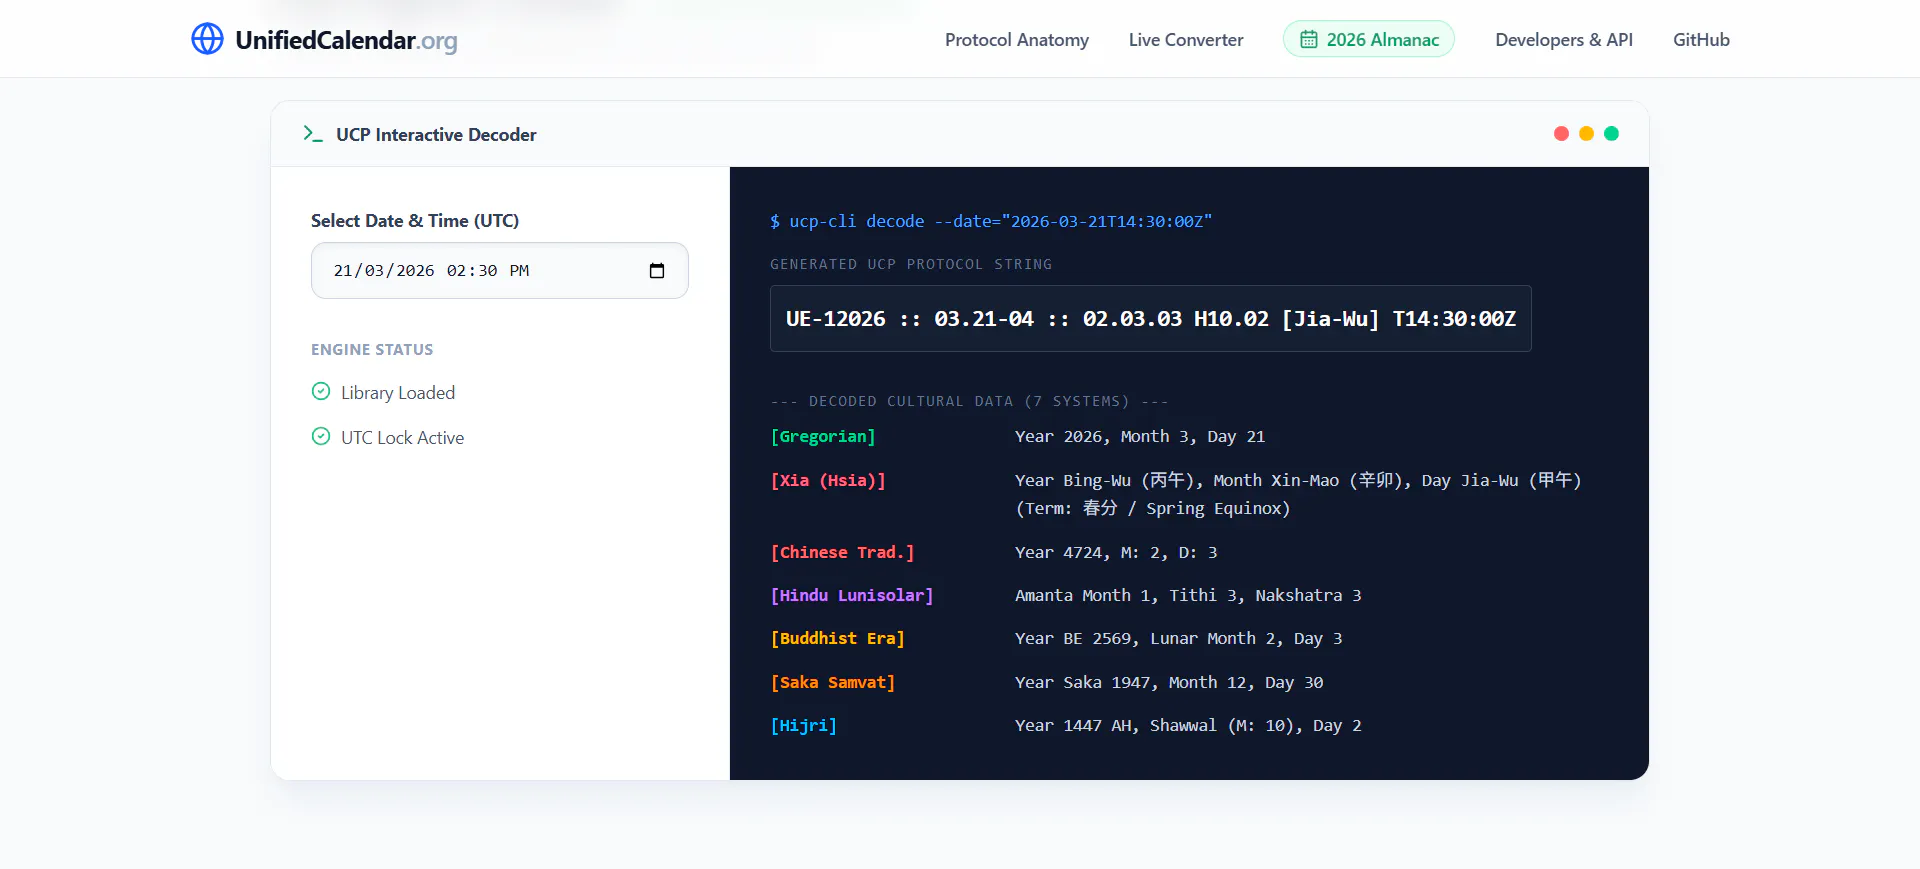Click the [Buddhist Era] system label

point(837,638)
